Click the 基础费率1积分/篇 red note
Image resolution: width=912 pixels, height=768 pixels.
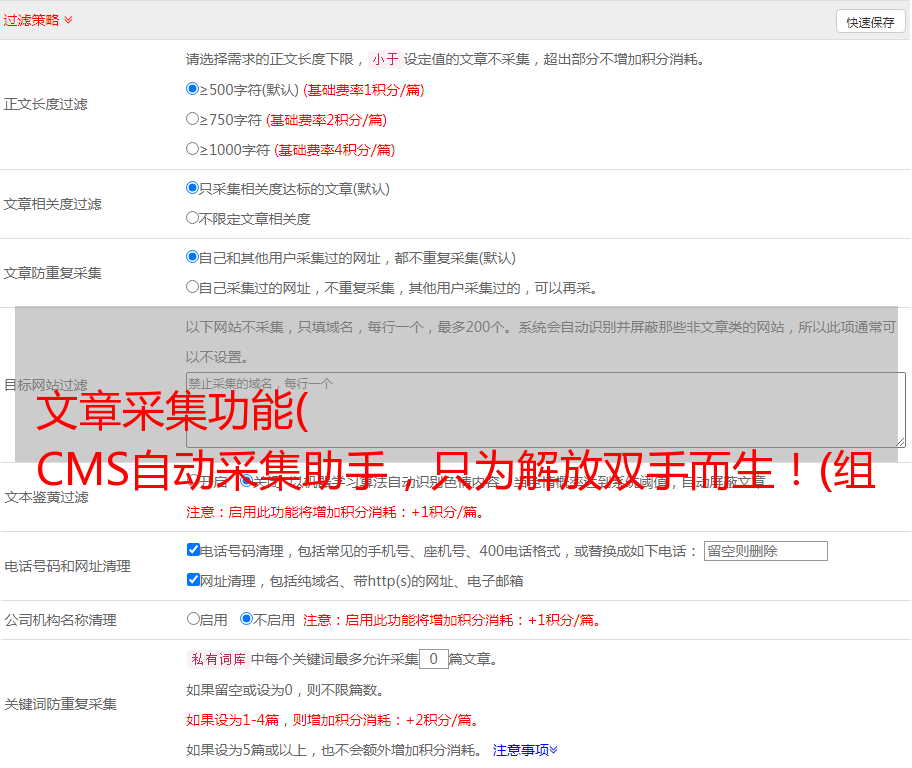364,90
